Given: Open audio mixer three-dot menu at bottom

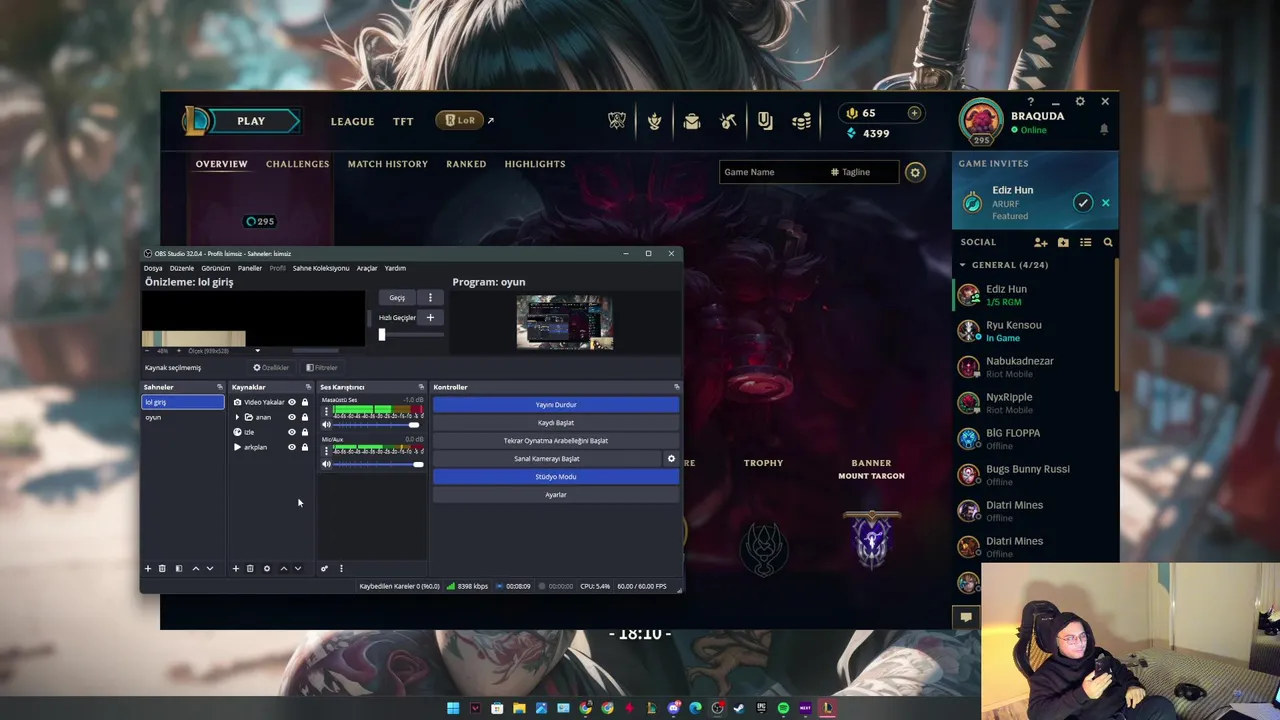Looking at the screenshot, I should click(341, 568).
